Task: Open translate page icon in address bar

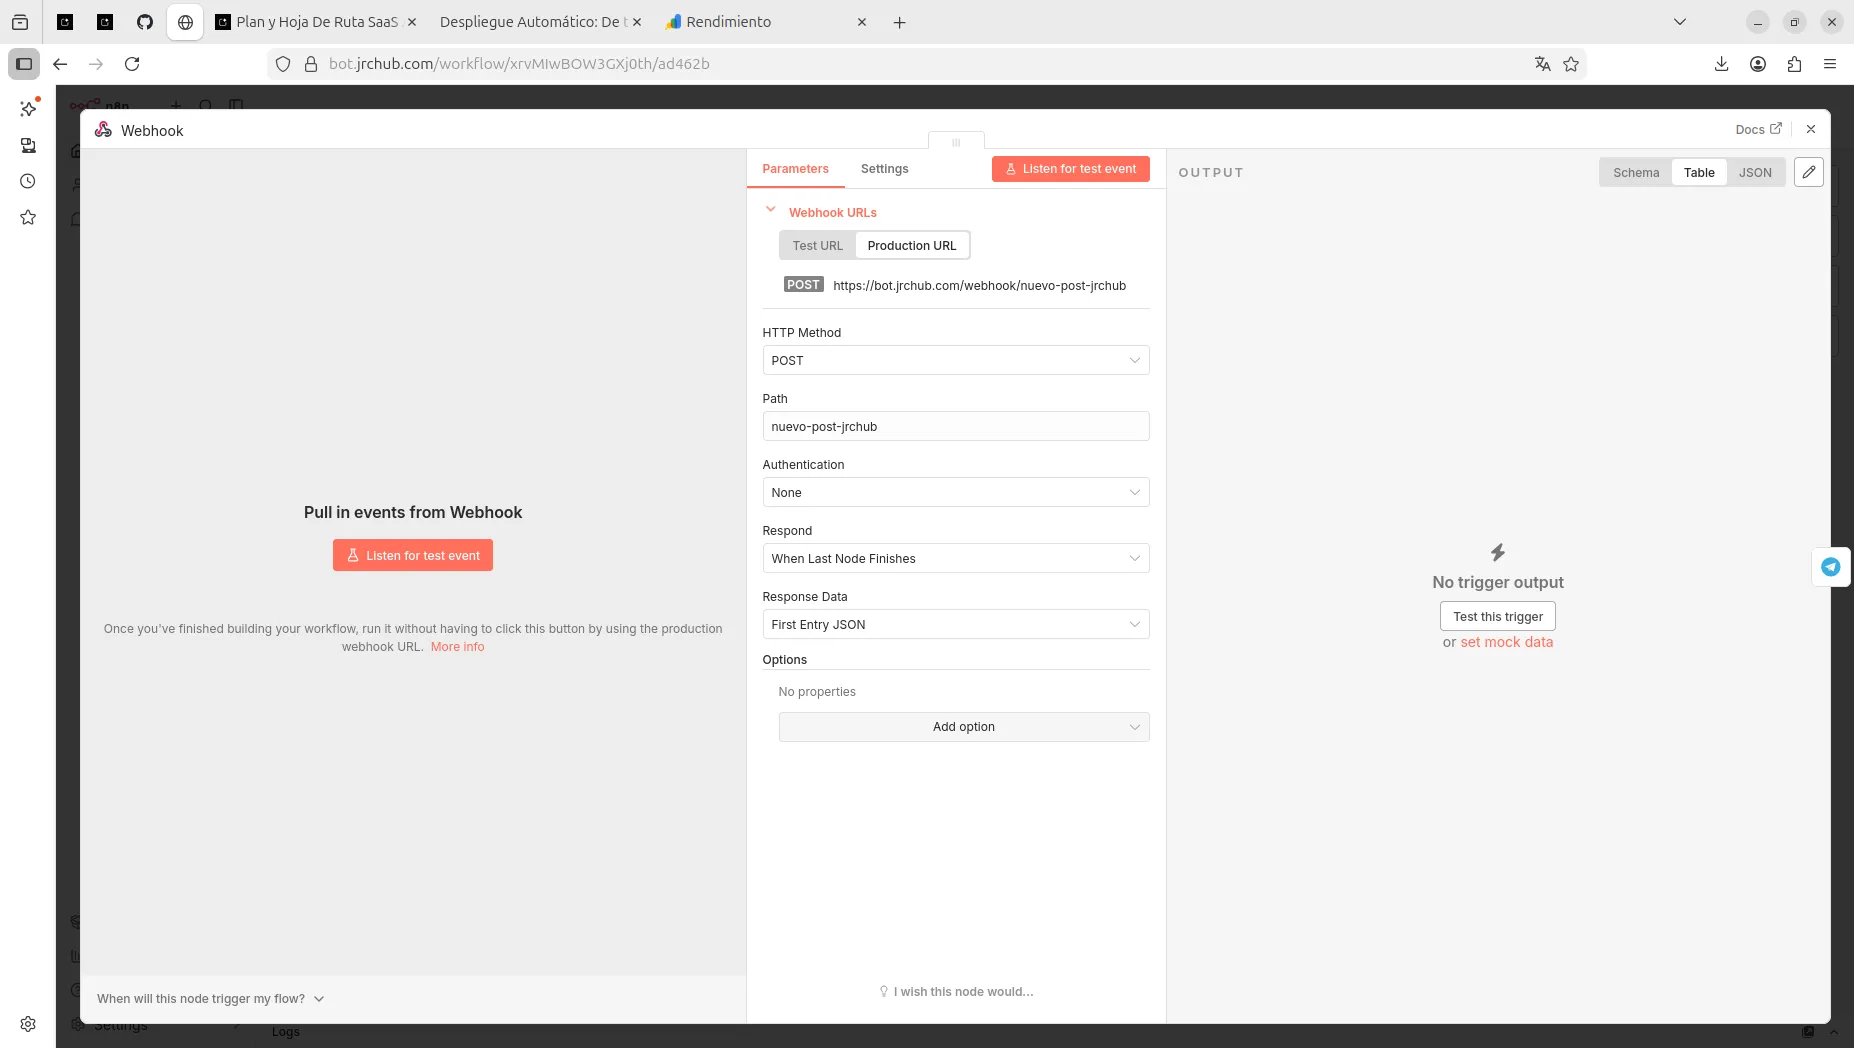Action: point(1542,64)
